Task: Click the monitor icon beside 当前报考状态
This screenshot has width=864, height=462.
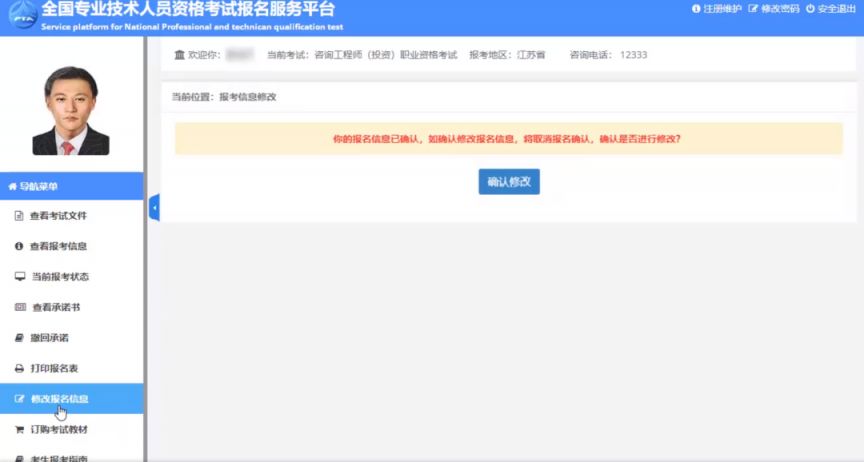Action: point(20,276)
